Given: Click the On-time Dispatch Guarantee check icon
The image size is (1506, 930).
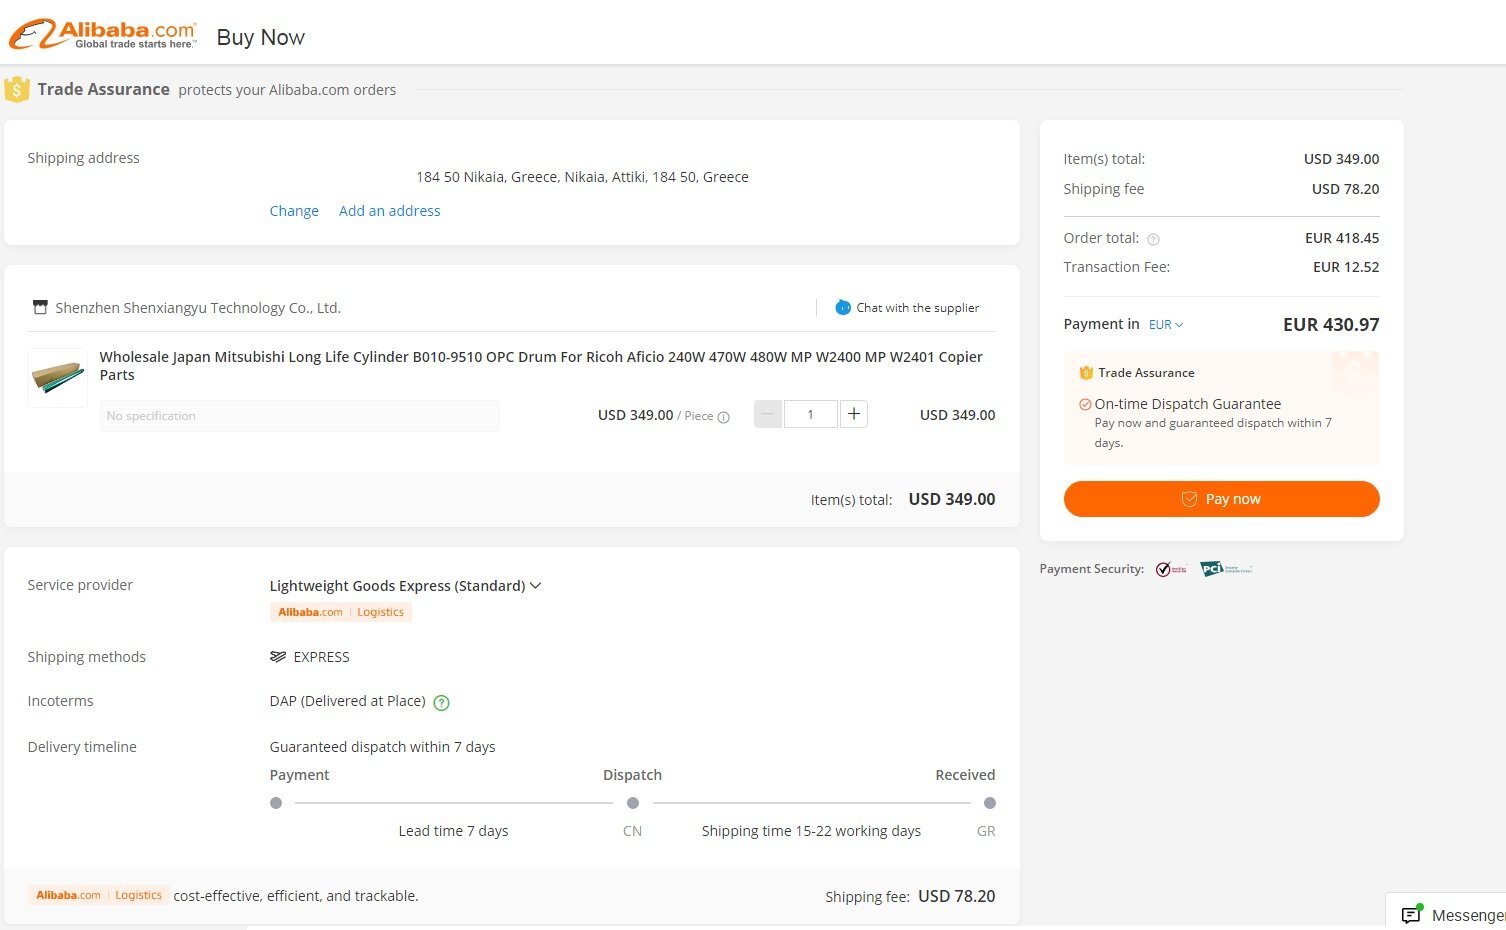Looking at the screenshot, I should (1085, 405).
